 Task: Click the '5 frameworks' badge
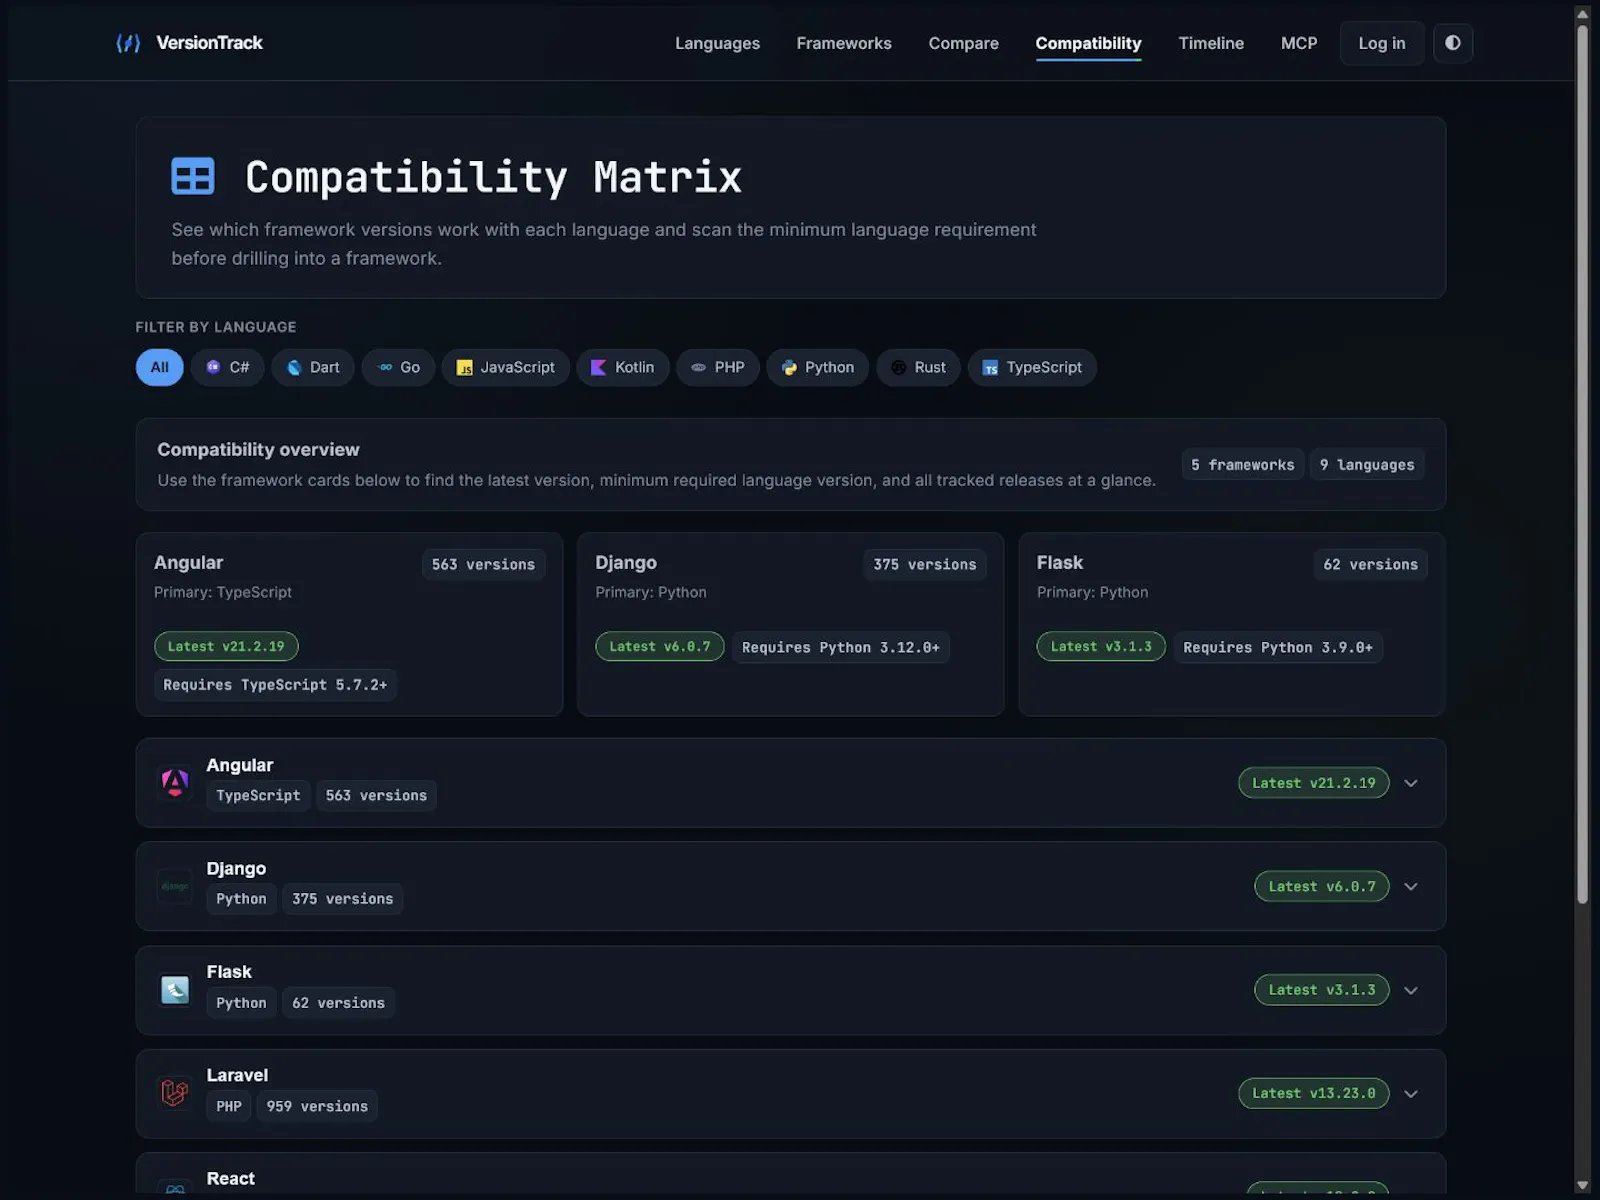(x=1243, y=465)
